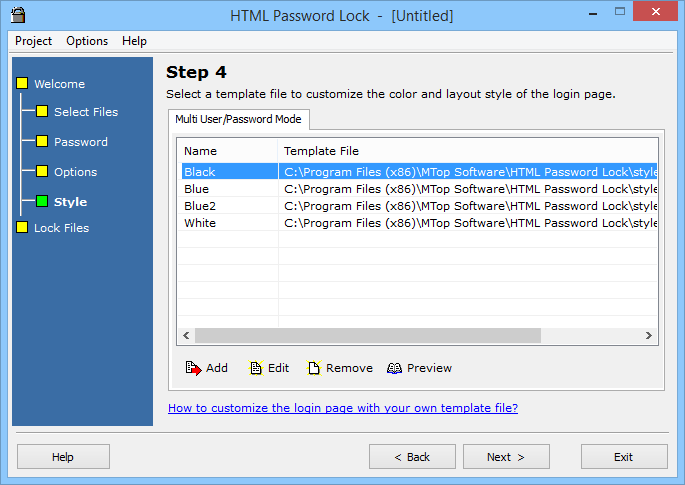Click the Edit template icon
Screen dimensions: 685x485
[x=256, y=368]
